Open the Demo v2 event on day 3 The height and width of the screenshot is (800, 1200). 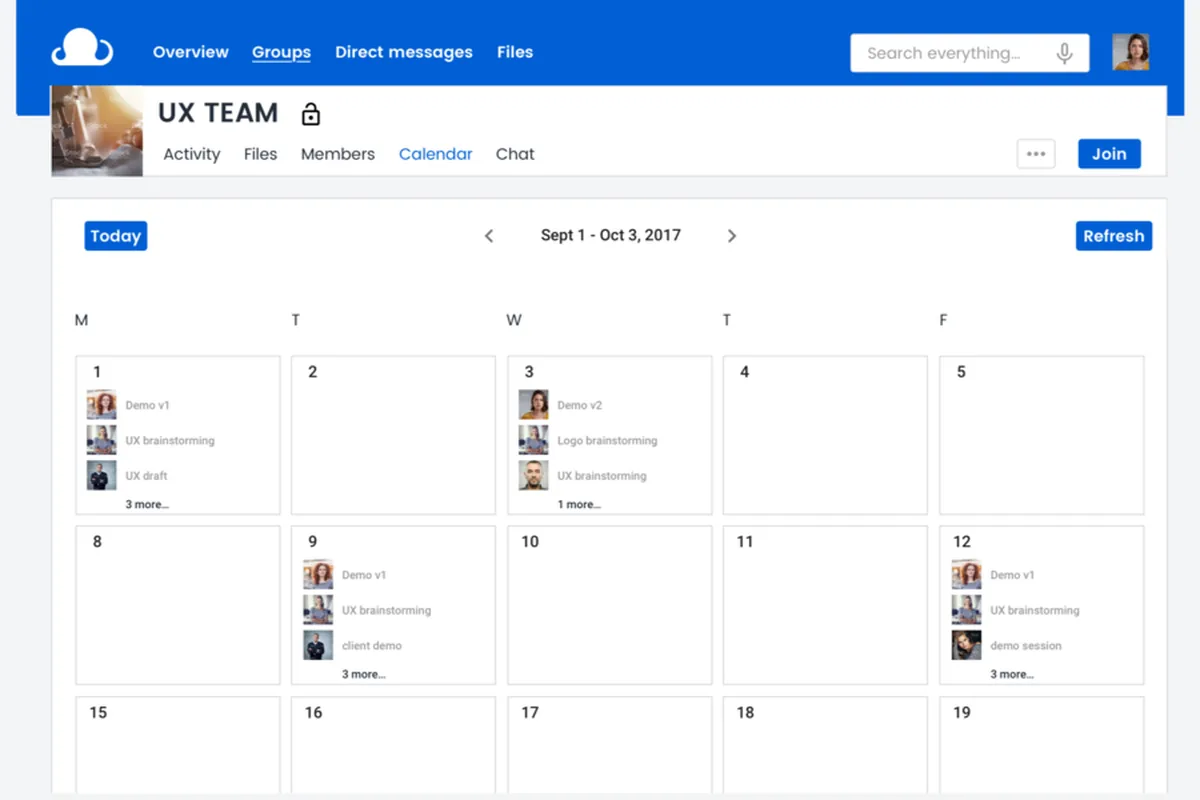[580, 405]
